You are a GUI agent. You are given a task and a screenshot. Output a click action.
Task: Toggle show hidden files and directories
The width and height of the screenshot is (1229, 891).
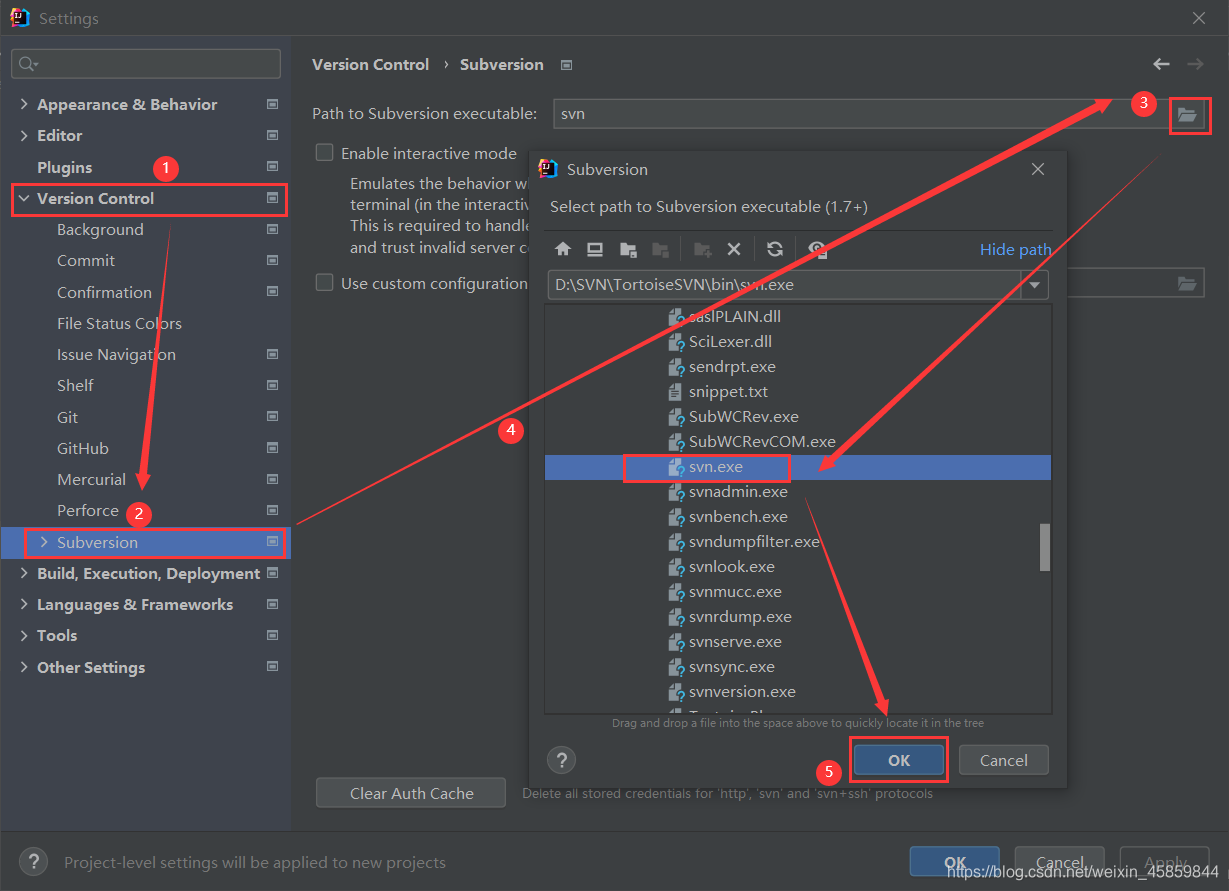pos(817,249)
